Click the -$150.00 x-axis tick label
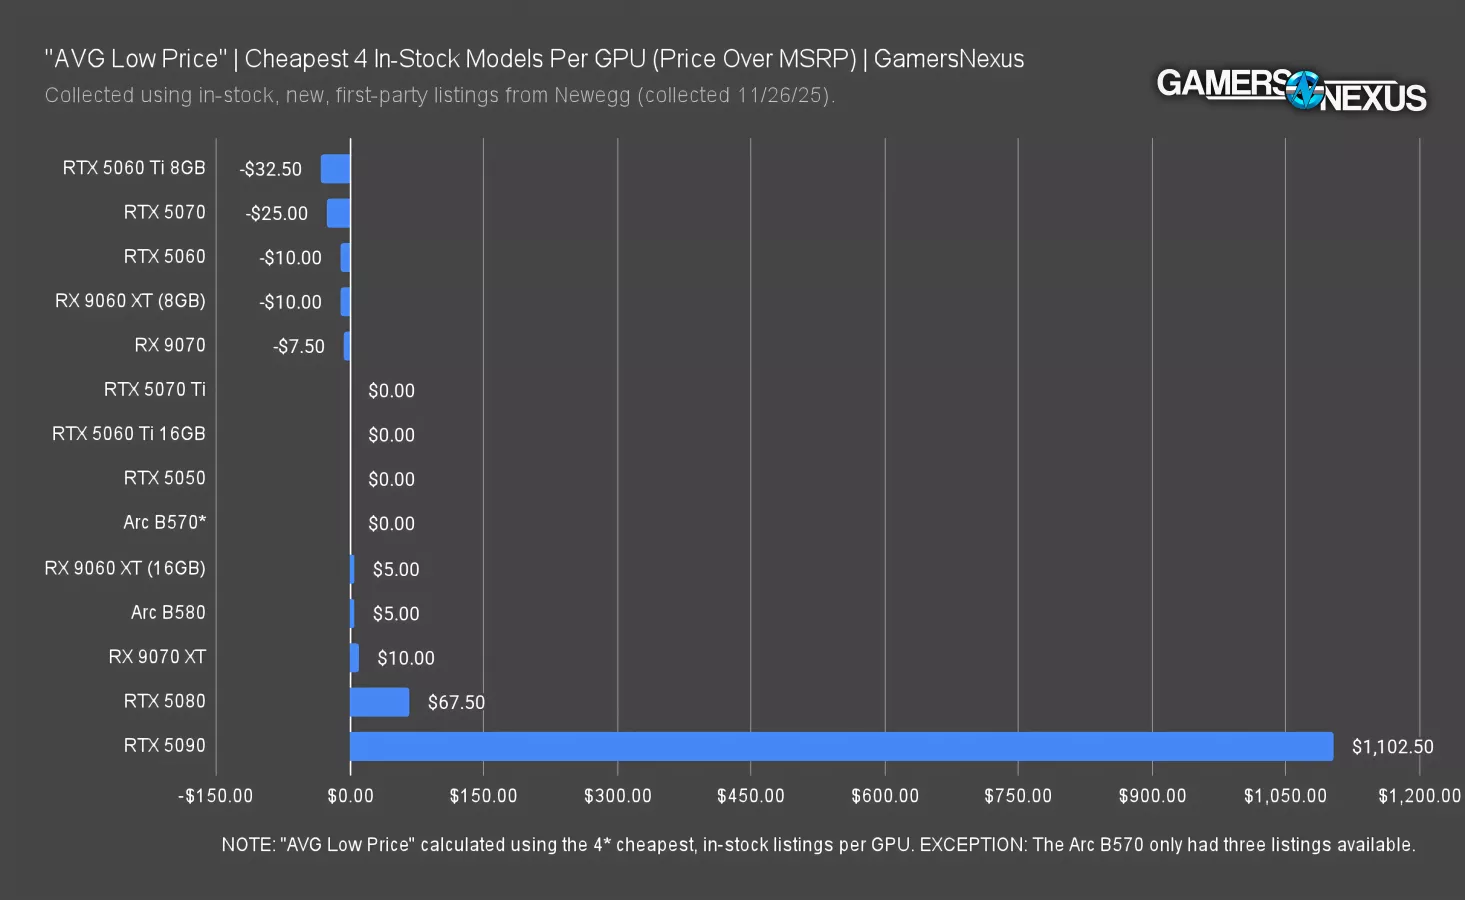 pyautogui.click(x=215, y=796)
